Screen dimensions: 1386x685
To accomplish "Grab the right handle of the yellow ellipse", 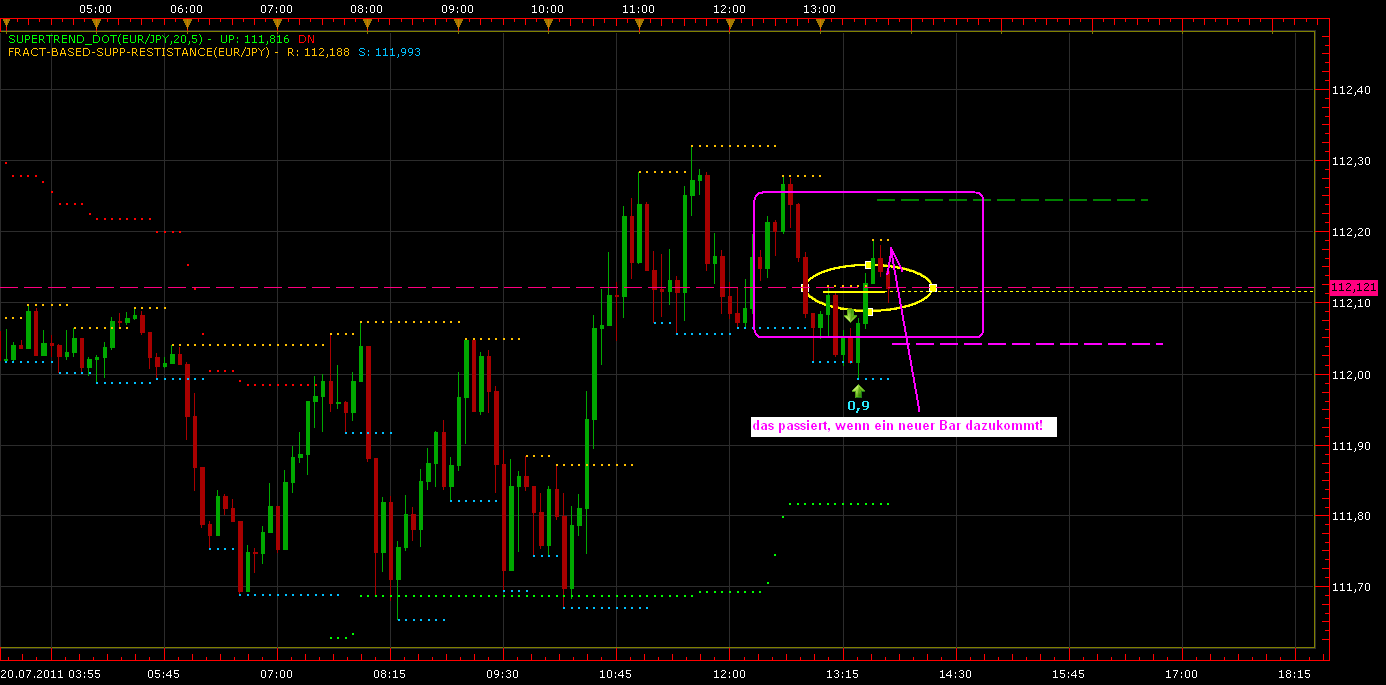I will [x=933, y=288].
